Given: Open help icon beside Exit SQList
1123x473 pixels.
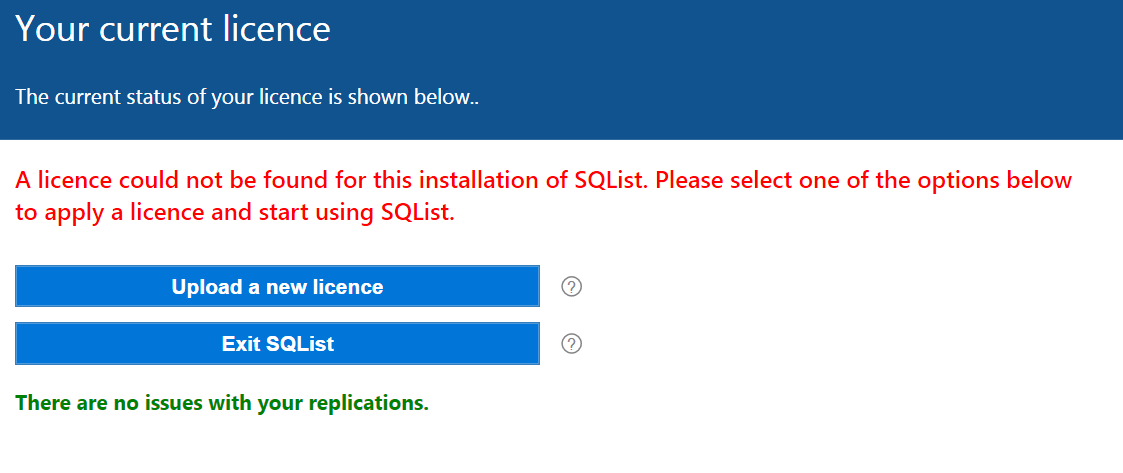Looking at the screenshot, I should pos(572,344).
